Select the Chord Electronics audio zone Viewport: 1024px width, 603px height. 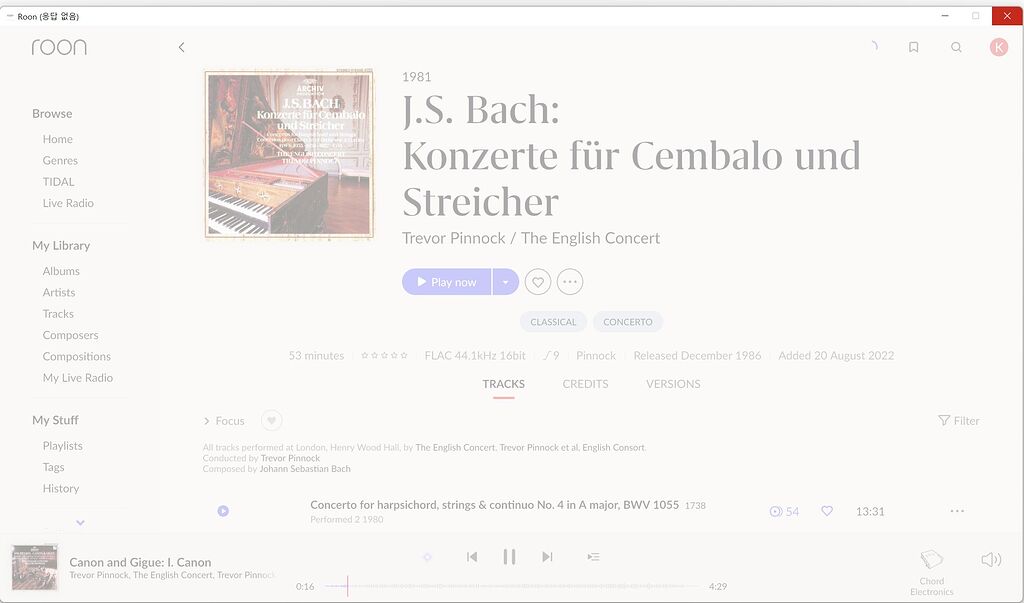point(932,573)
